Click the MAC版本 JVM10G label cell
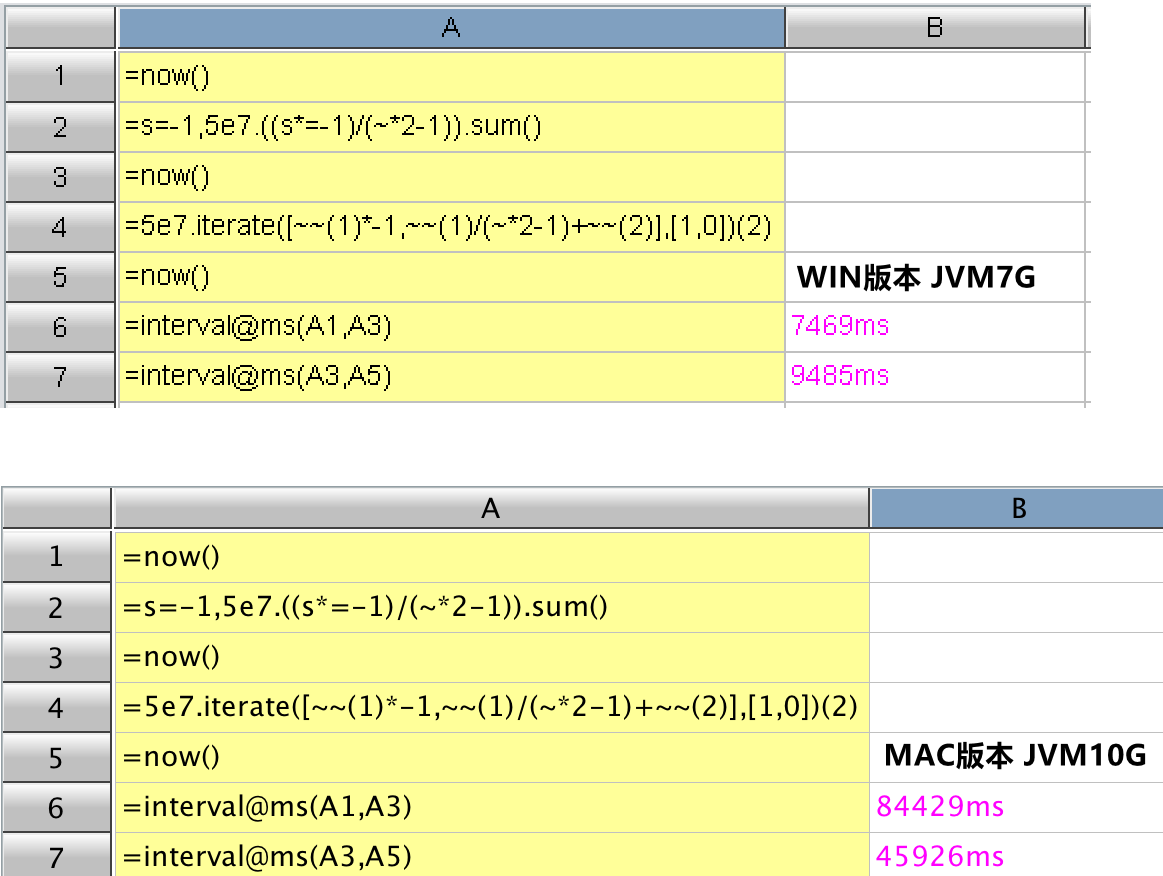The width and height of the screenshot is (1163, 876). (x=1015, y=757)
